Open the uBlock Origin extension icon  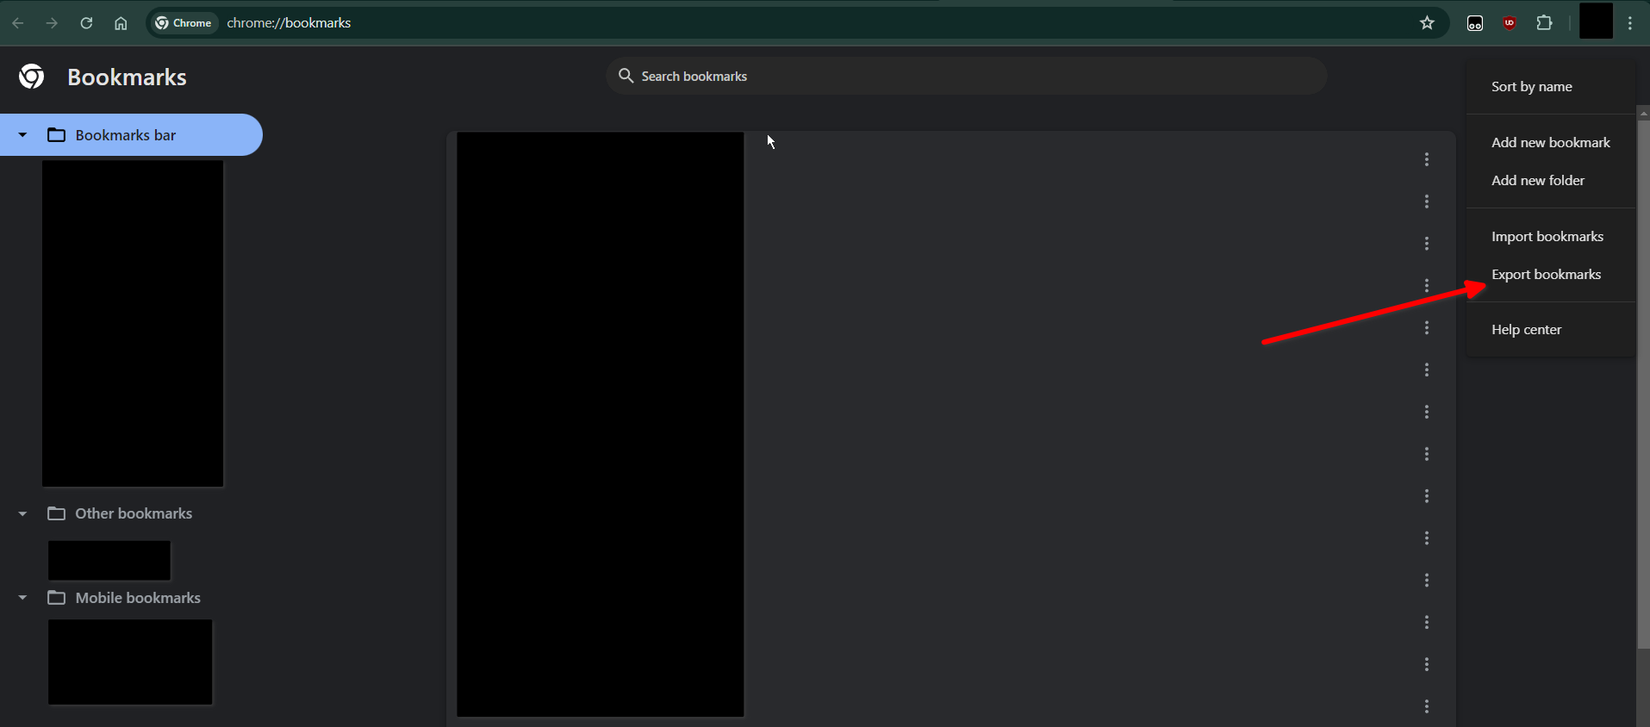point(1510,23)
